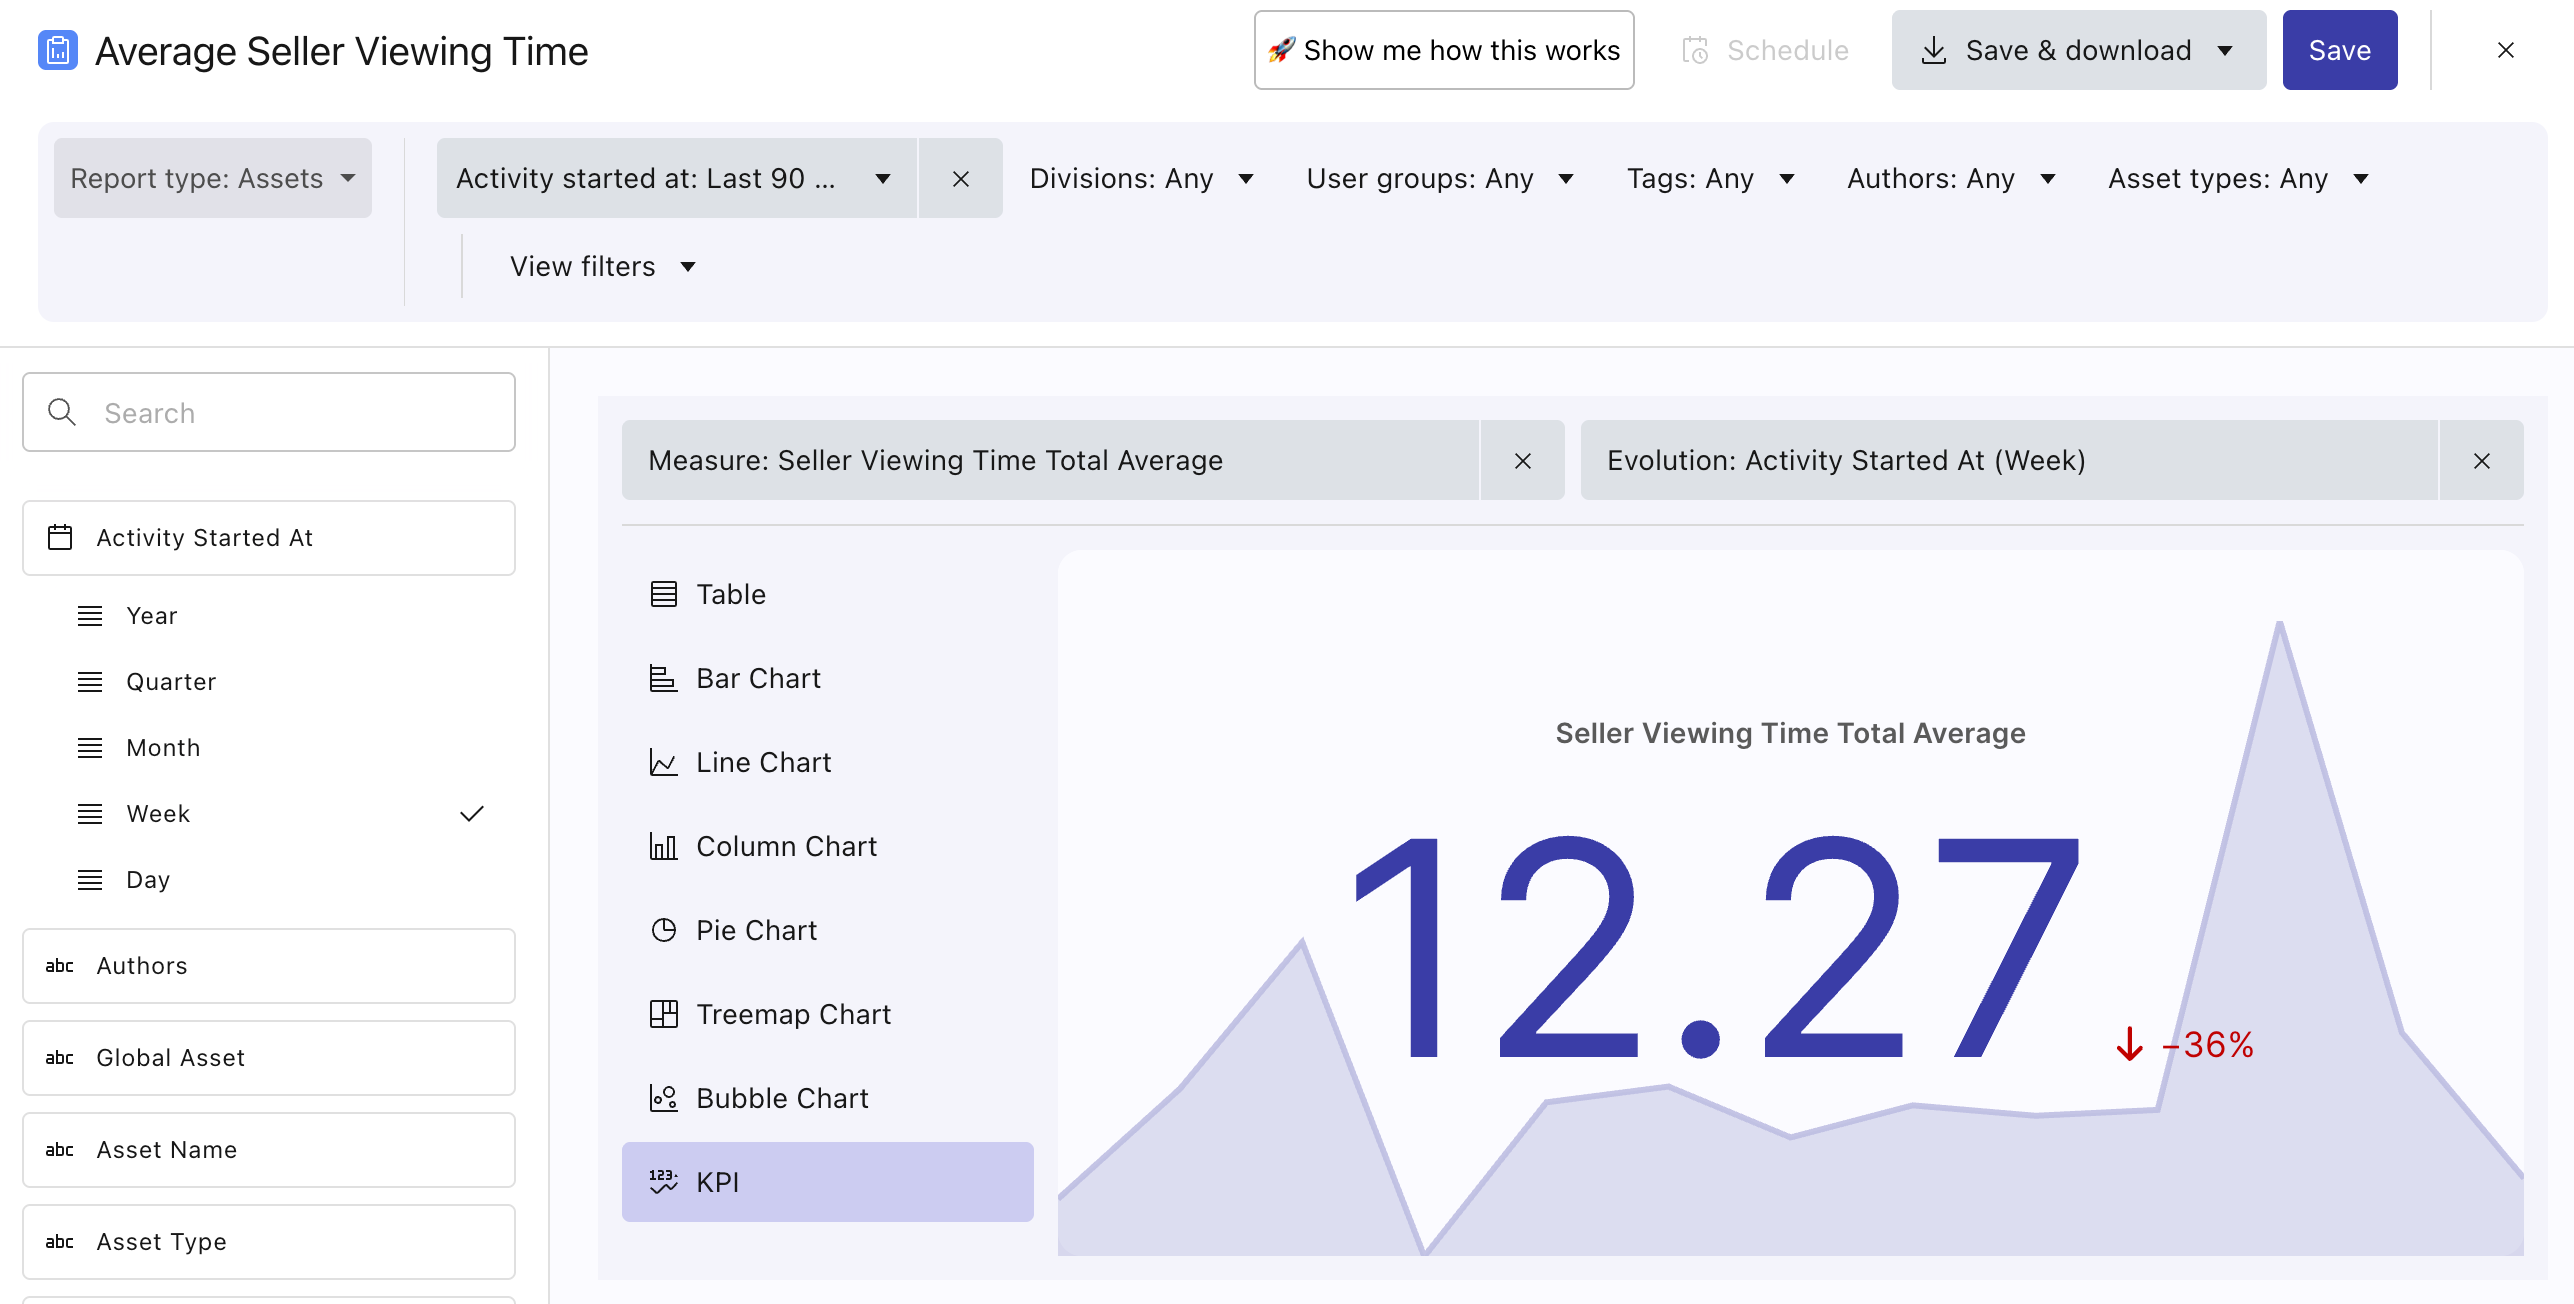The image size is (2574, 1304).
Task: Pick the Column Chart icon
Action: click(x=663, y=846)
